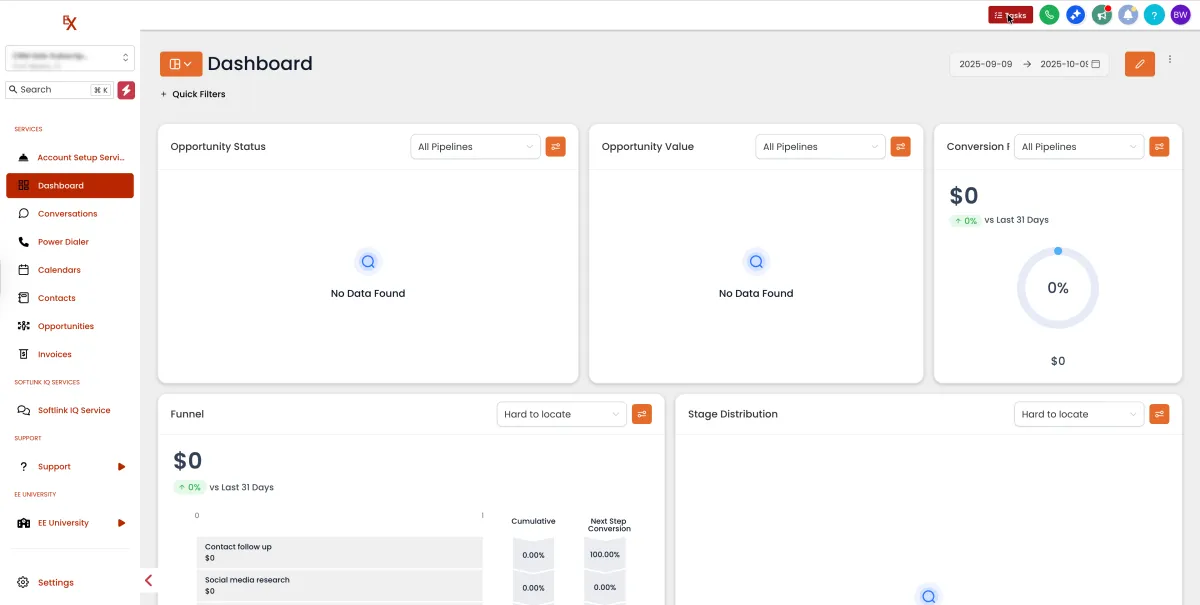Click Stage Distribution filter settings icon
The image size is (1200, 605).
pyautogui.click(x=1159, y=414)
